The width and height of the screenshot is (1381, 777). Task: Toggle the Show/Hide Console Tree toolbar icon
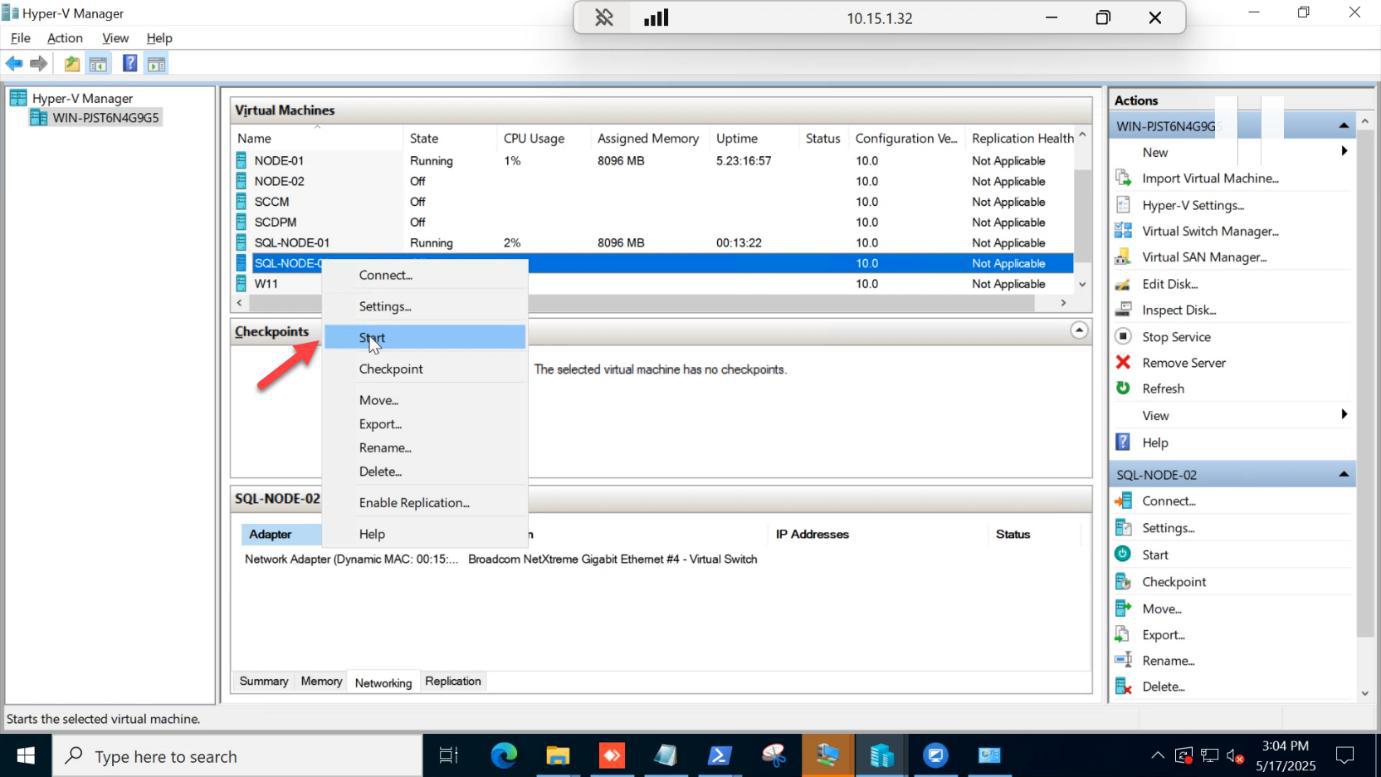[x=98, y=64]
